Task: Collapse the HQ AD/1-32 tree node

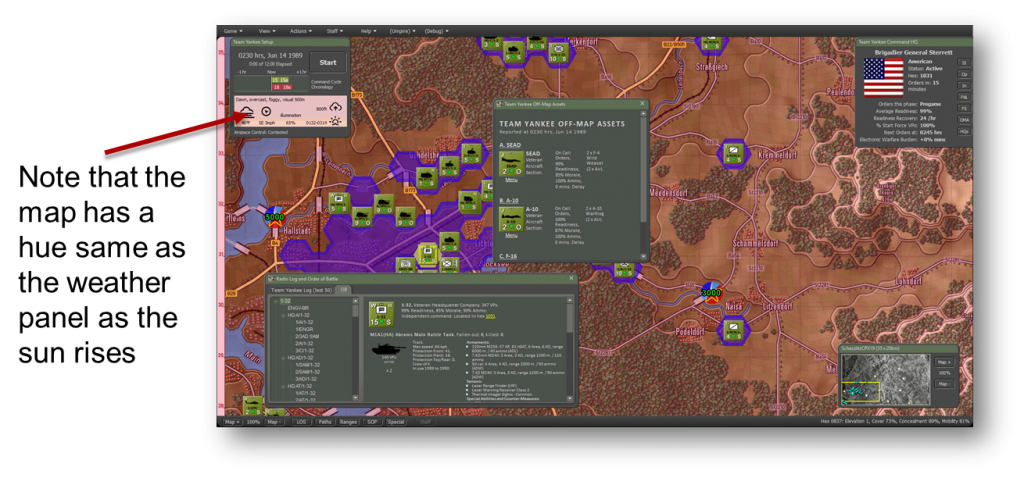Action: [x=283, y=358]
